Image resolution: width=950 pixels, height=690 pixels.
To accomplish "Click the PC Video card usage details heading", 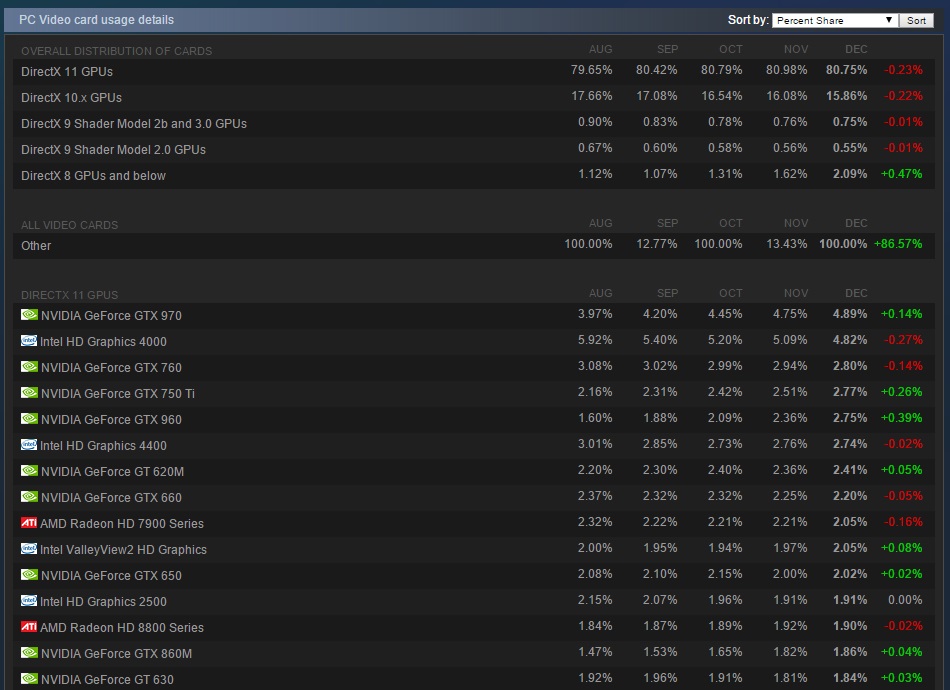I will pos(96,20).
